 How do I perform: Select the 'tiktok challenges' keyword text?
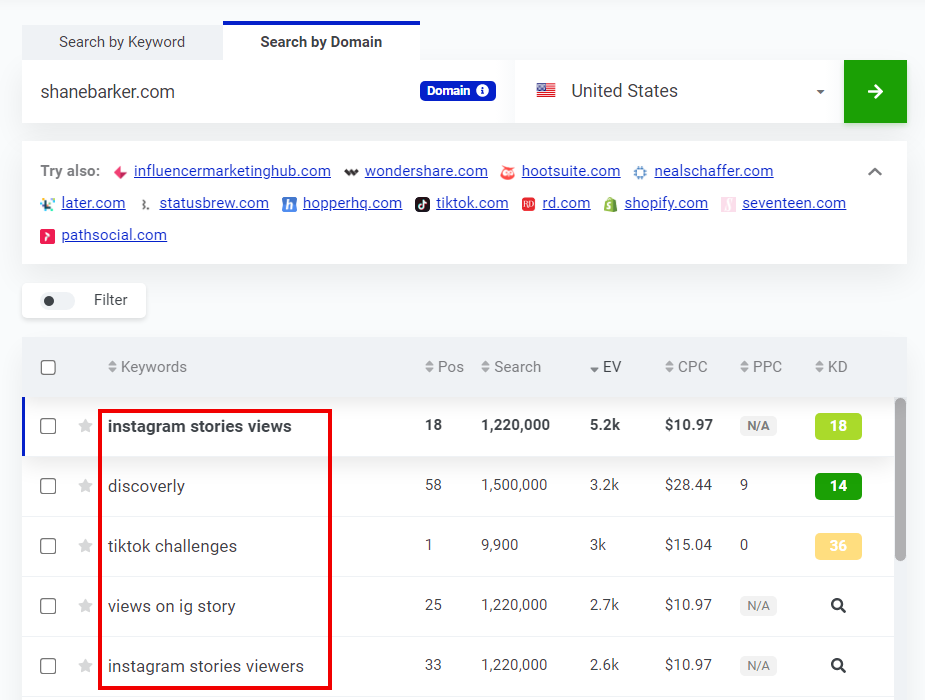(x=172, y=546)
